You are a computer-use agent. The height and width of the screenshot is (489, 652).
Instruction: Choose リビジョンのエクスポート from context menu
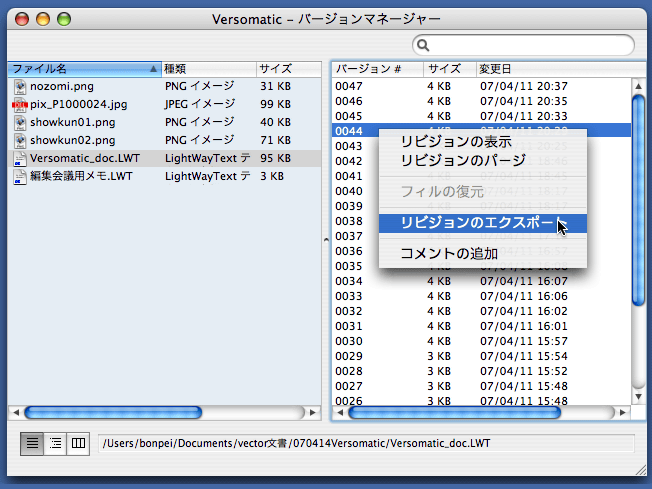(x=483, y=223)
